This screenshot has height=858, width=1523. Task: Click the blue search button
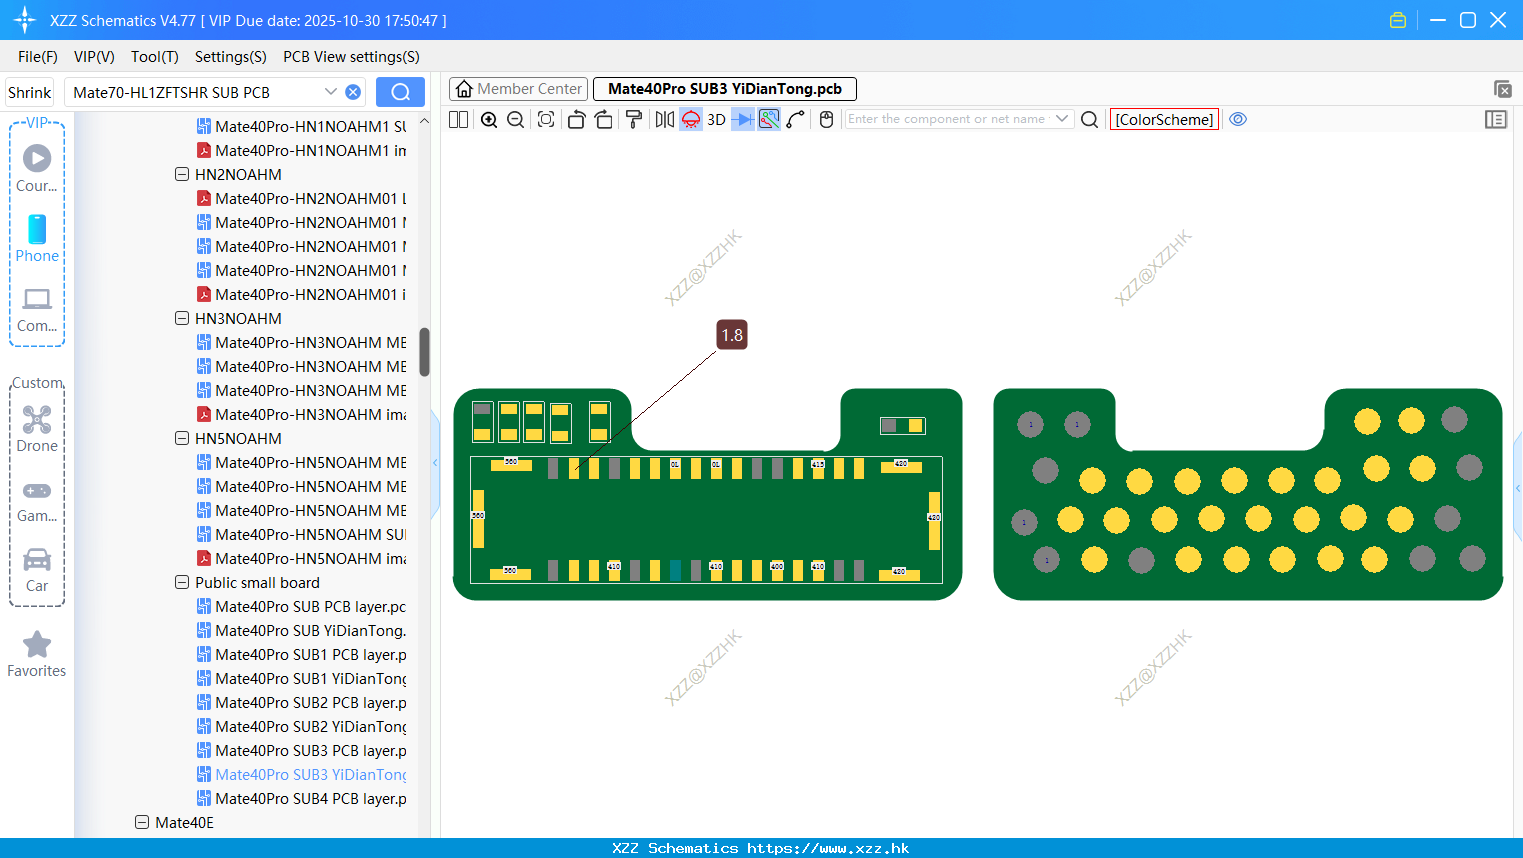[400, 92]
